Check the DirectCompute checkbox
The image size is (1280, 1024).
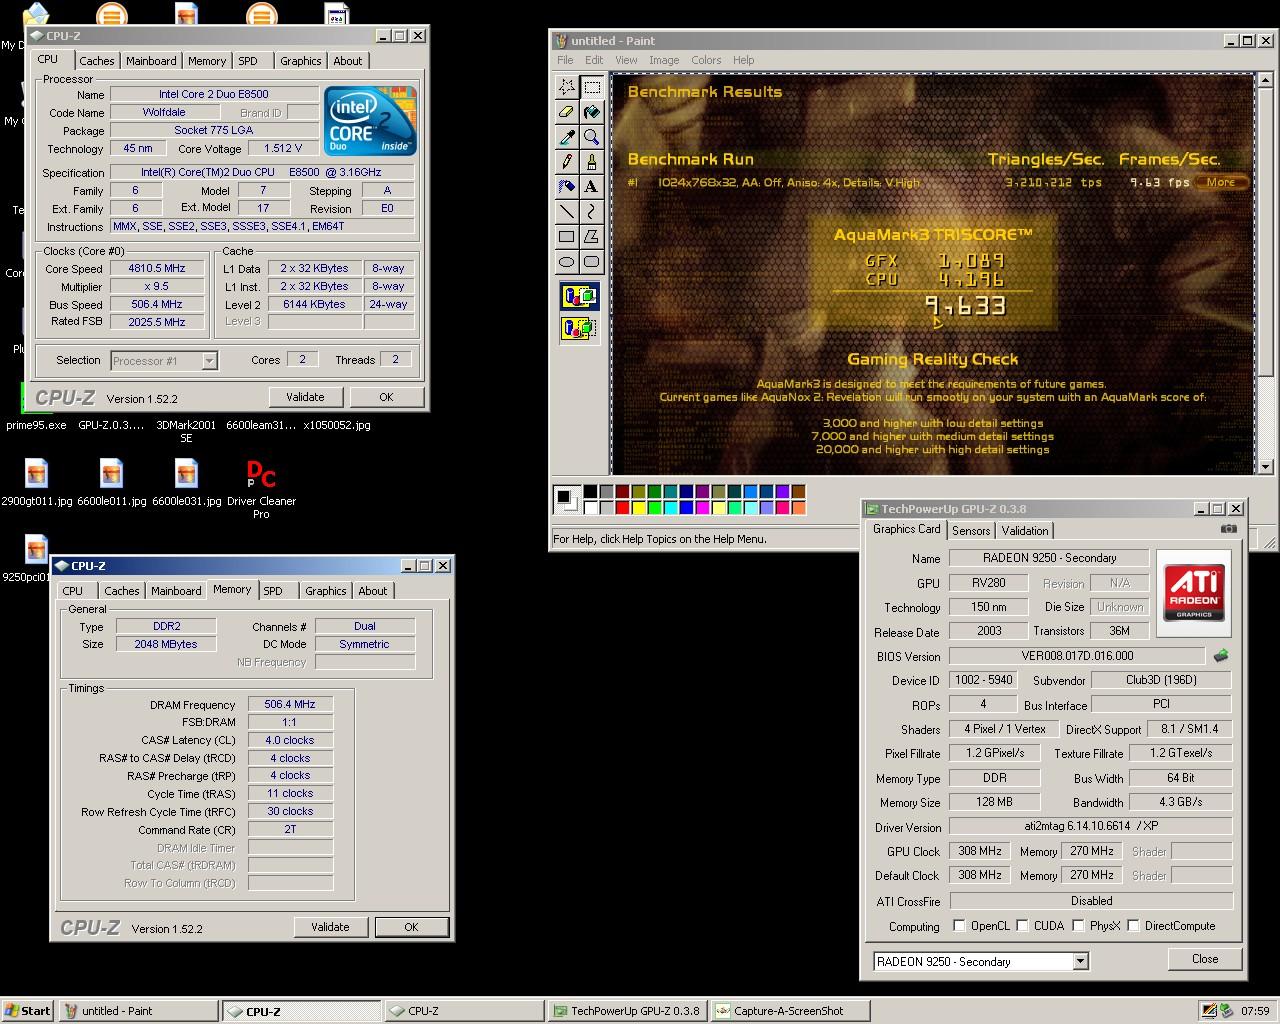tap(1134, 926)
